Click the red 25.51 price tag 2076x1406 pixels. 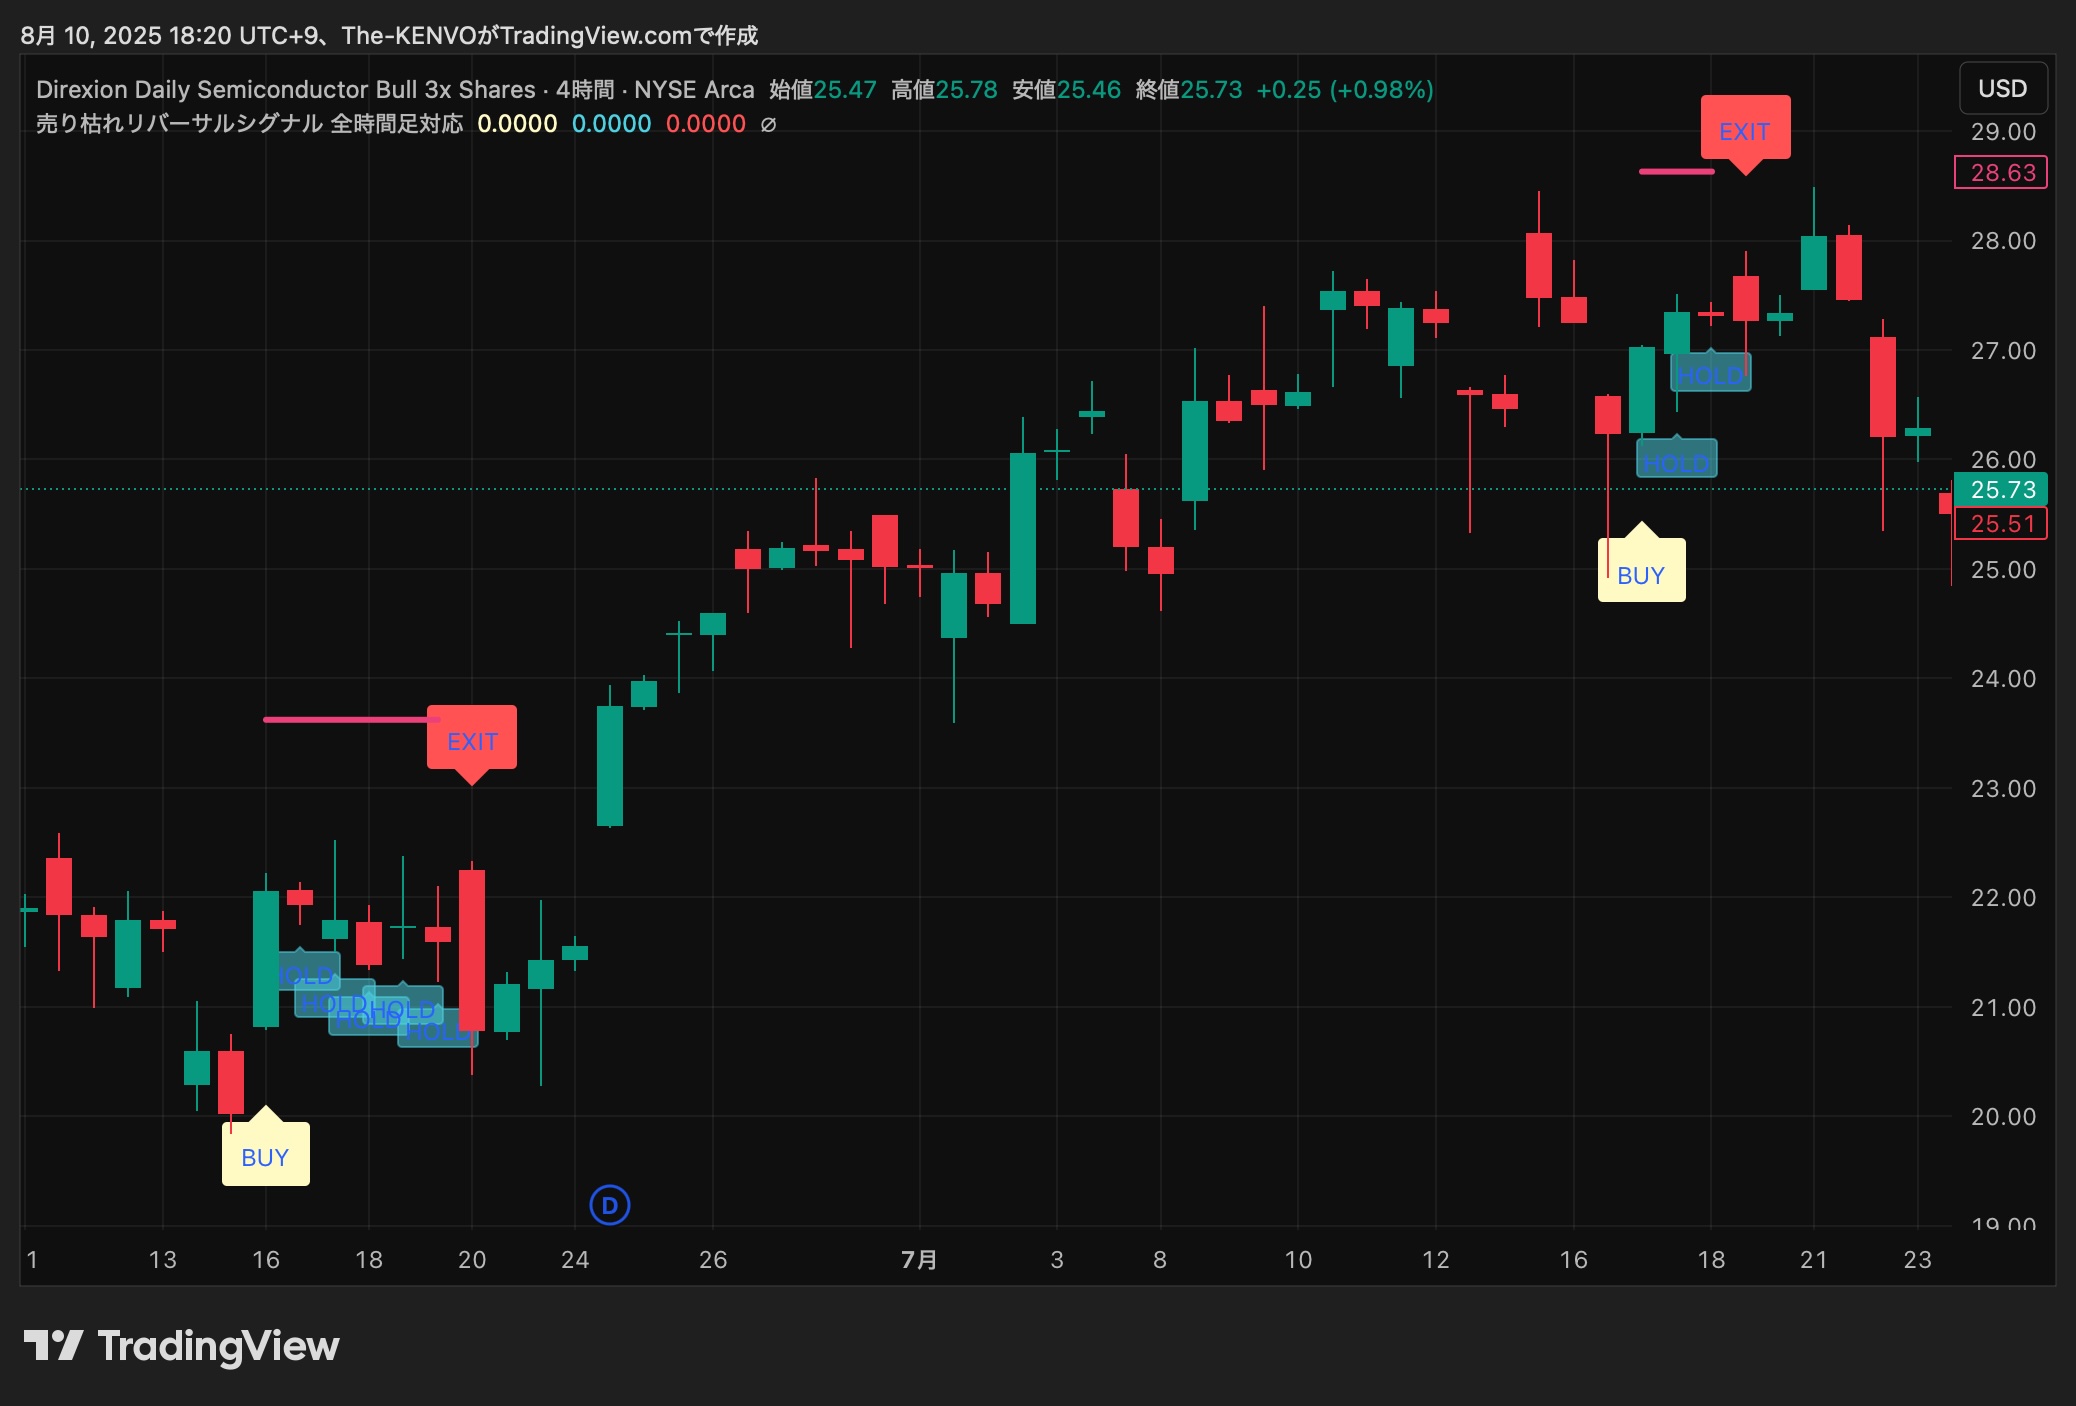point(2002,523)
